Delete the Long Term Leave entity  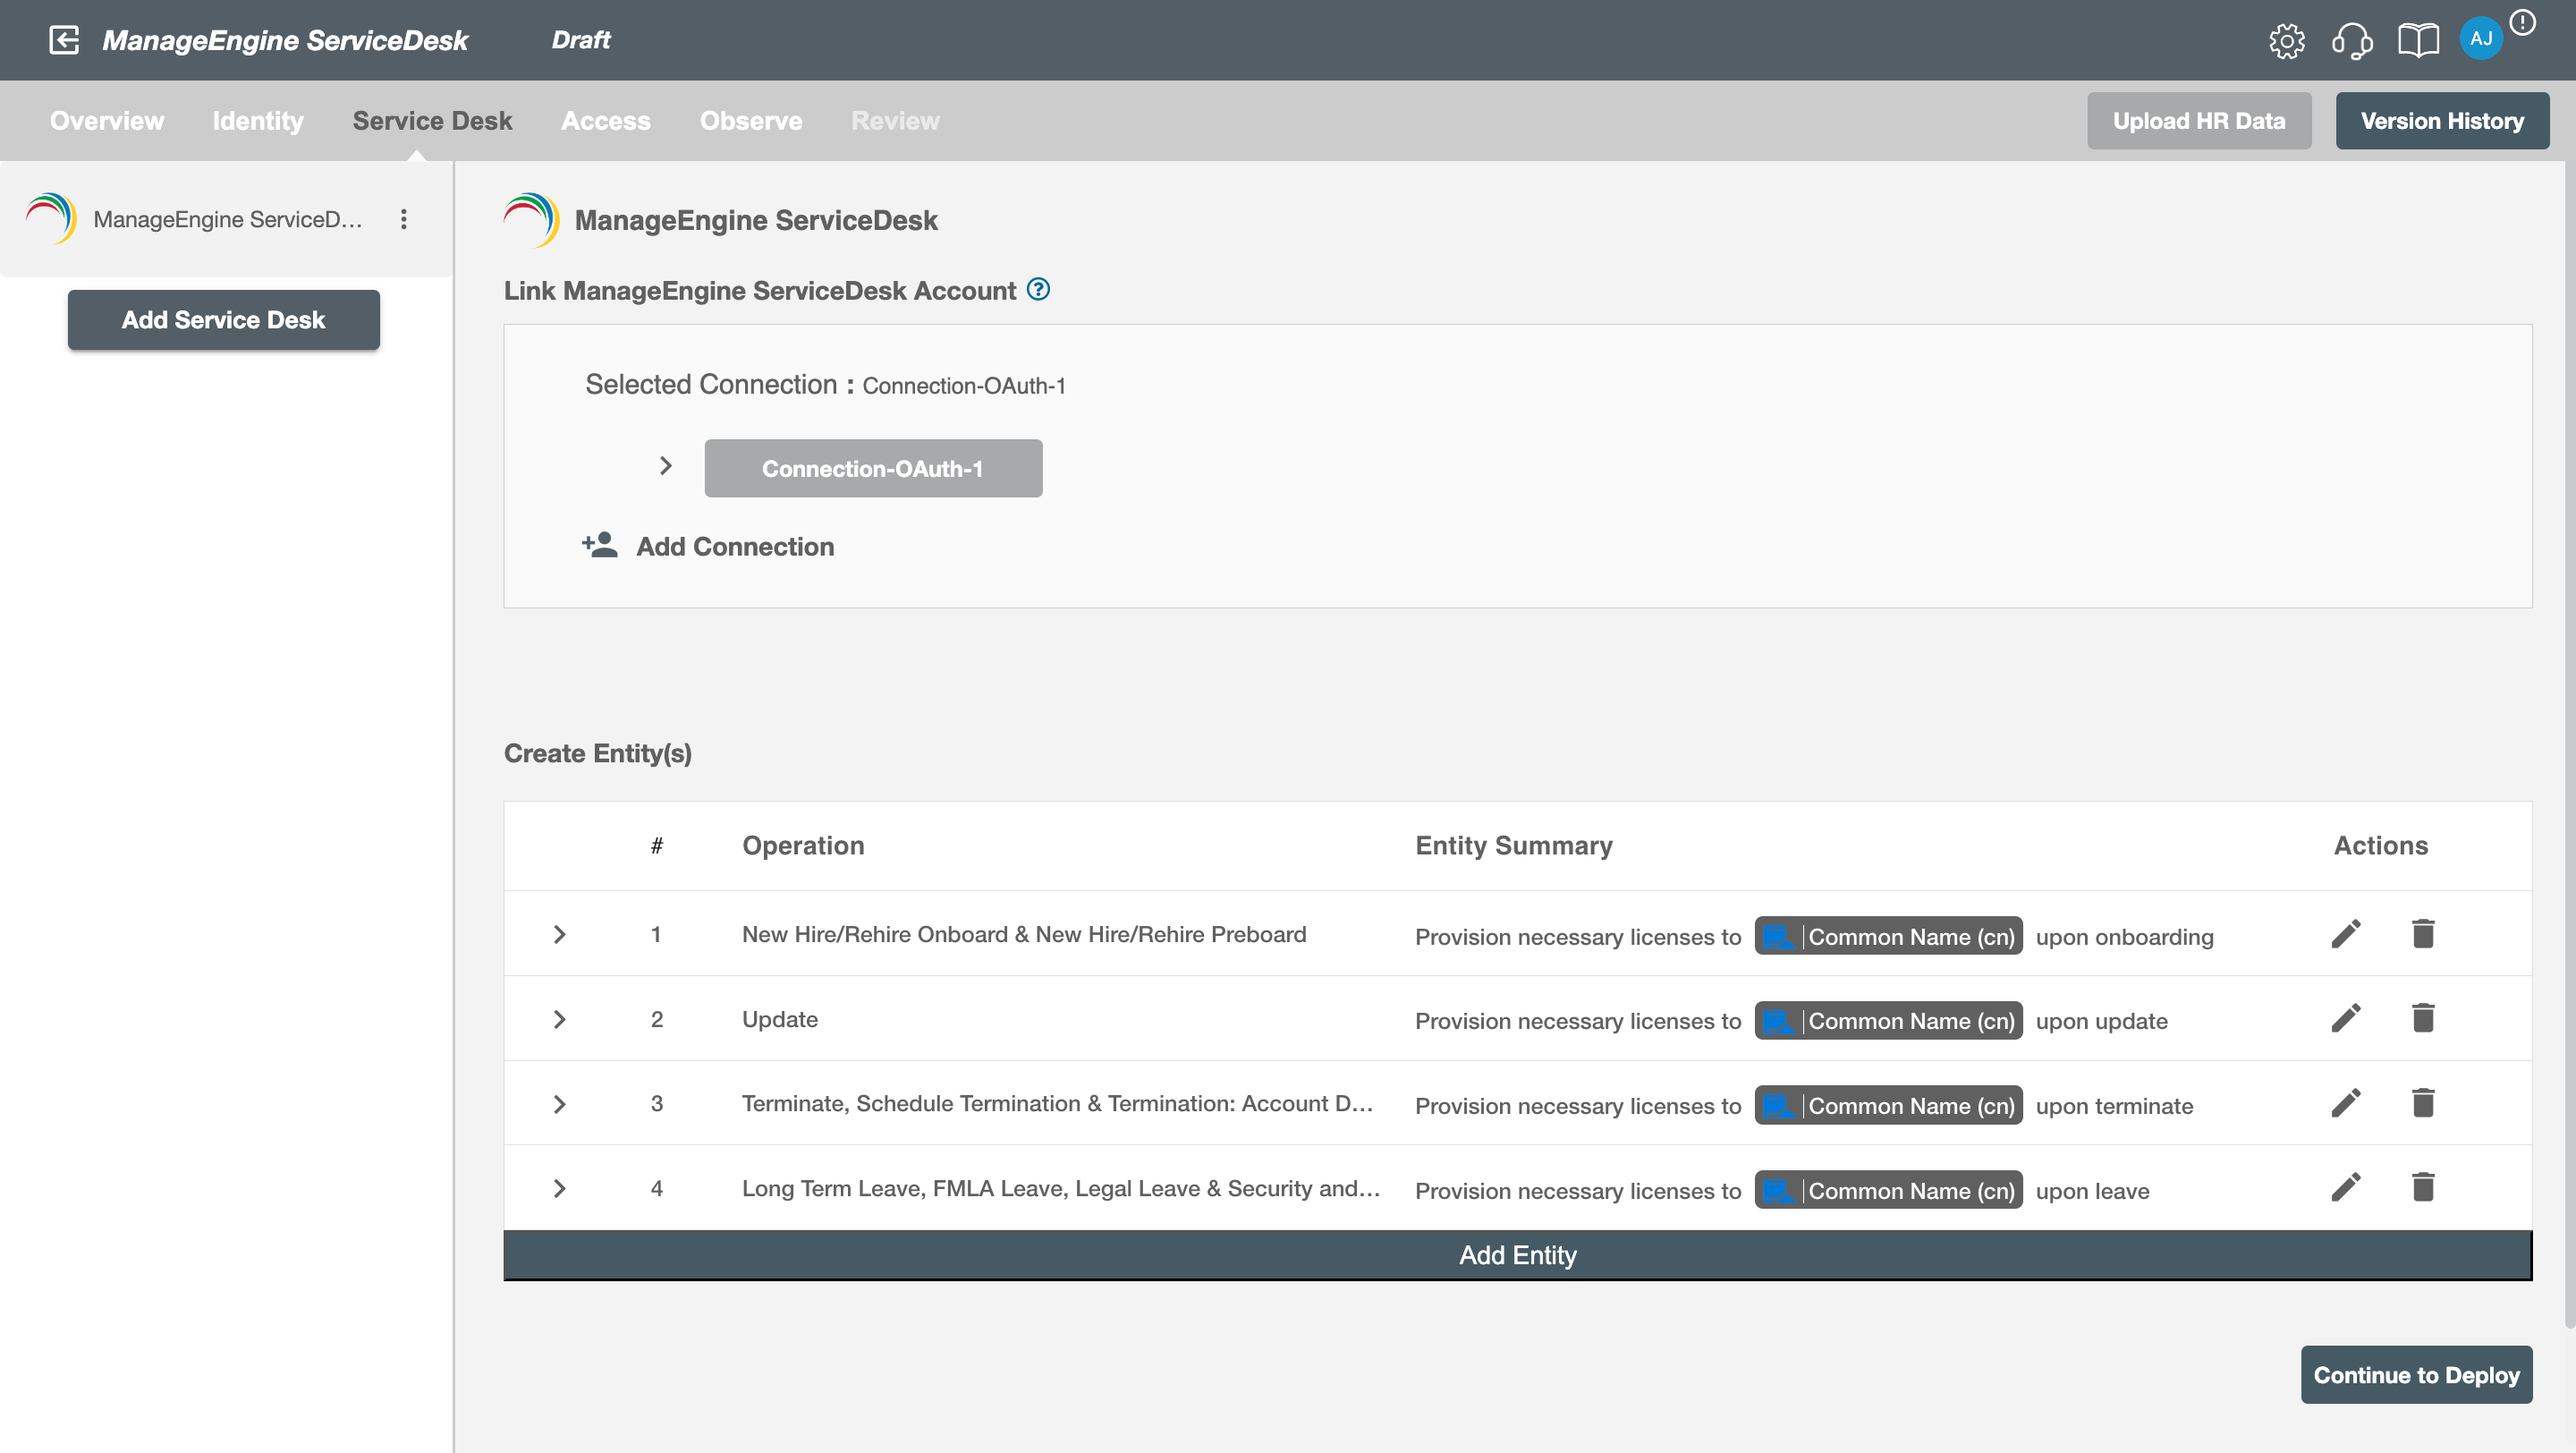tap(2423, 1187)
